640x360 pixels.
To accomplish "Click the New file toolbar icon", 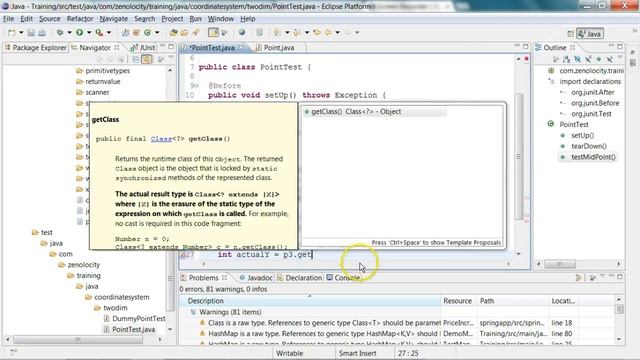I will coord(11,33).
